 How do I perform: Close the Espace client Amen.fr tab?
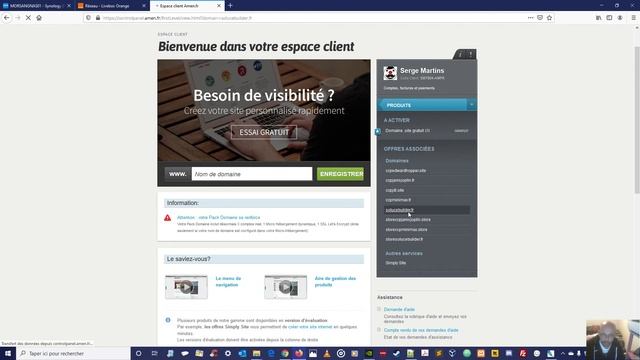[x=219, y=6]
